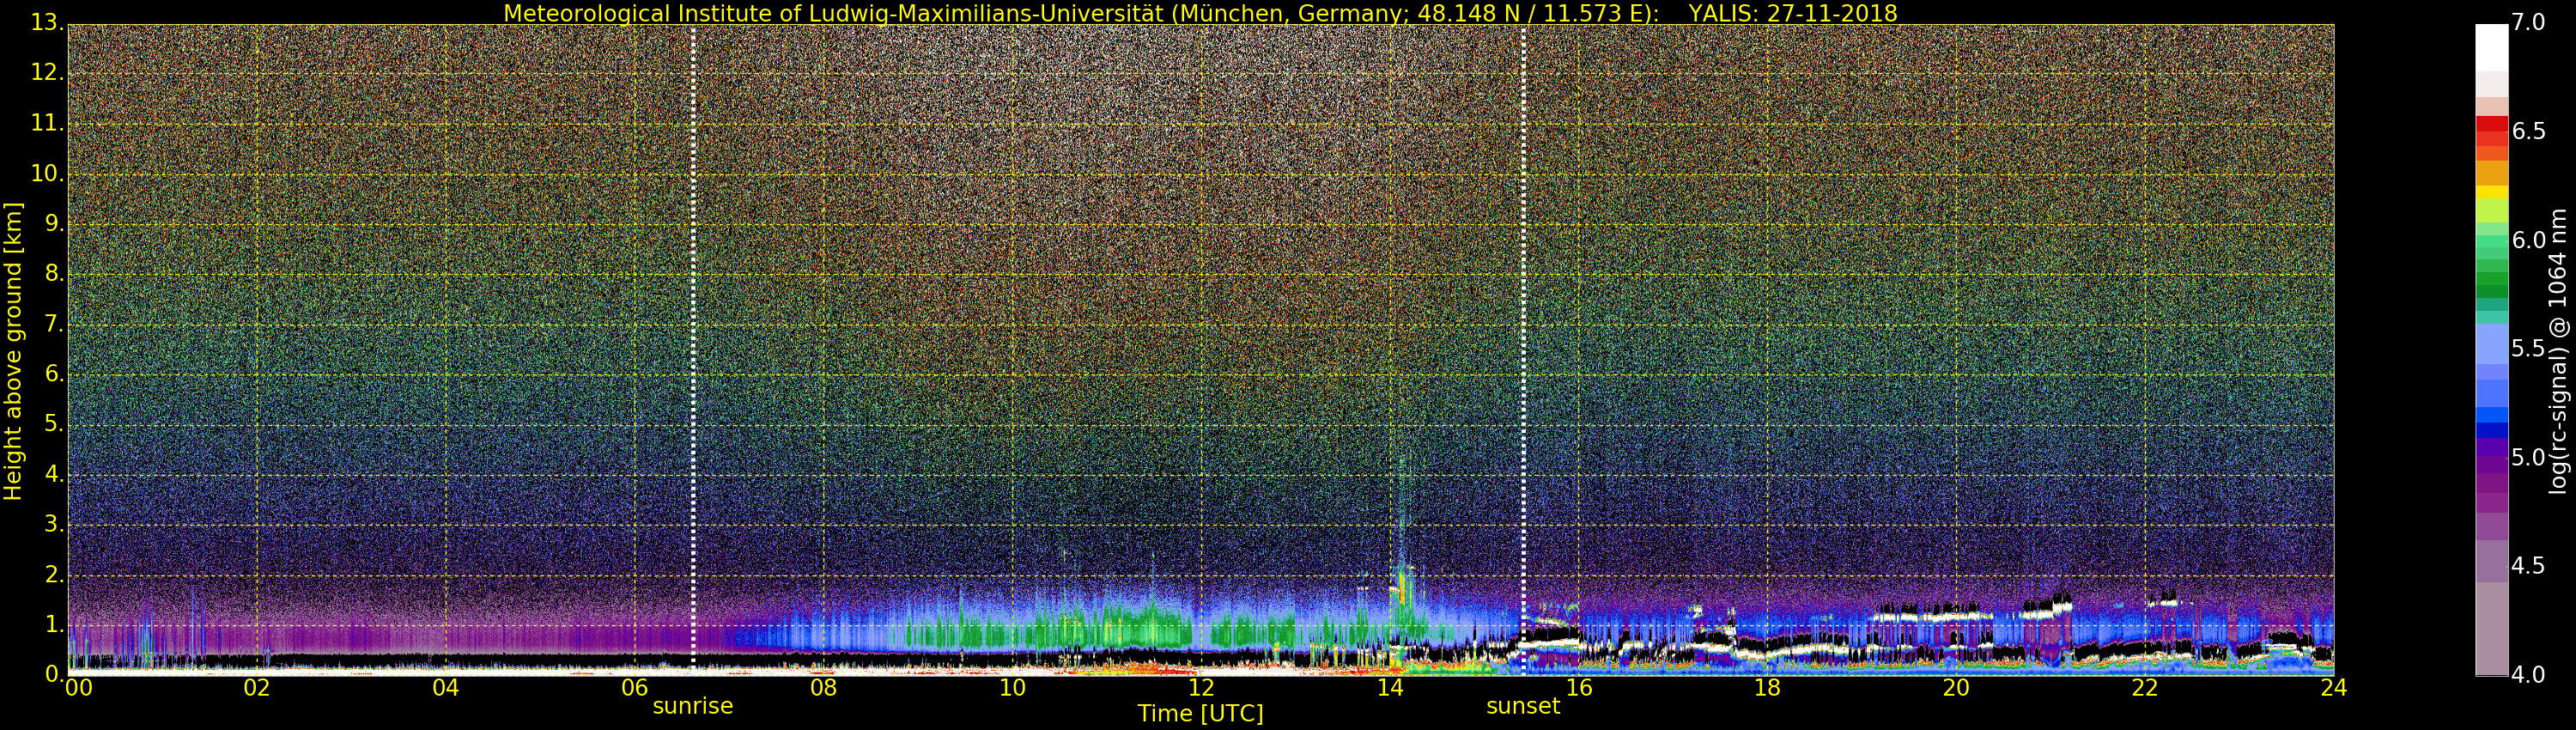Click height tick label '2.'
The image size is (2576, 730).
(x=54, y=574)
